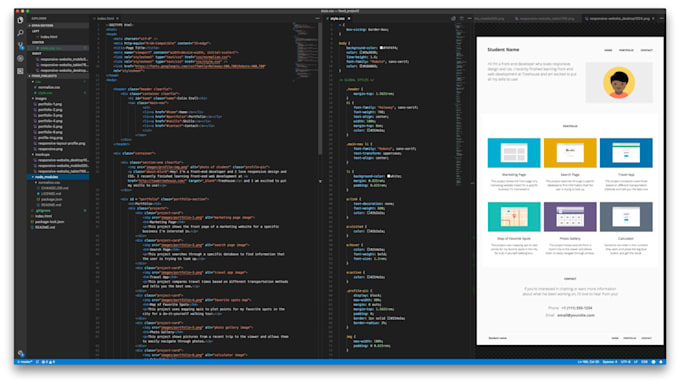The height and width of the screenshot is (385, 680).
Task: Click the UTF-8 encoding in status bar
Action: pos(625,362)
